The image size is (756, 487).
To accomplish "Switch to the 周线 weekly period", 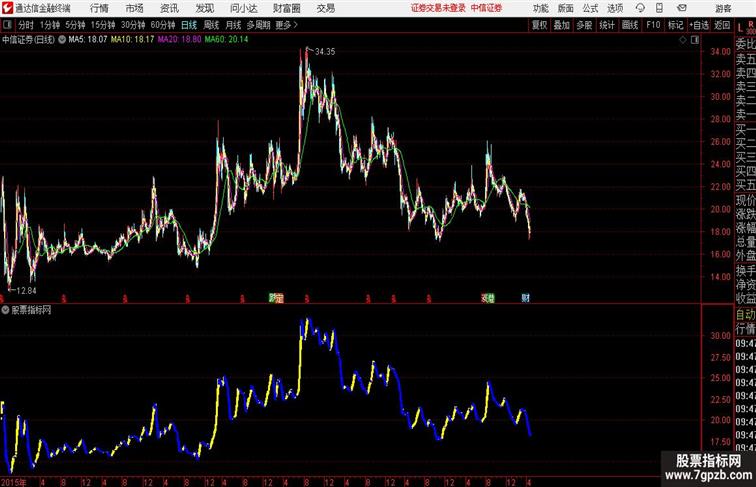I will click(211, 25).
